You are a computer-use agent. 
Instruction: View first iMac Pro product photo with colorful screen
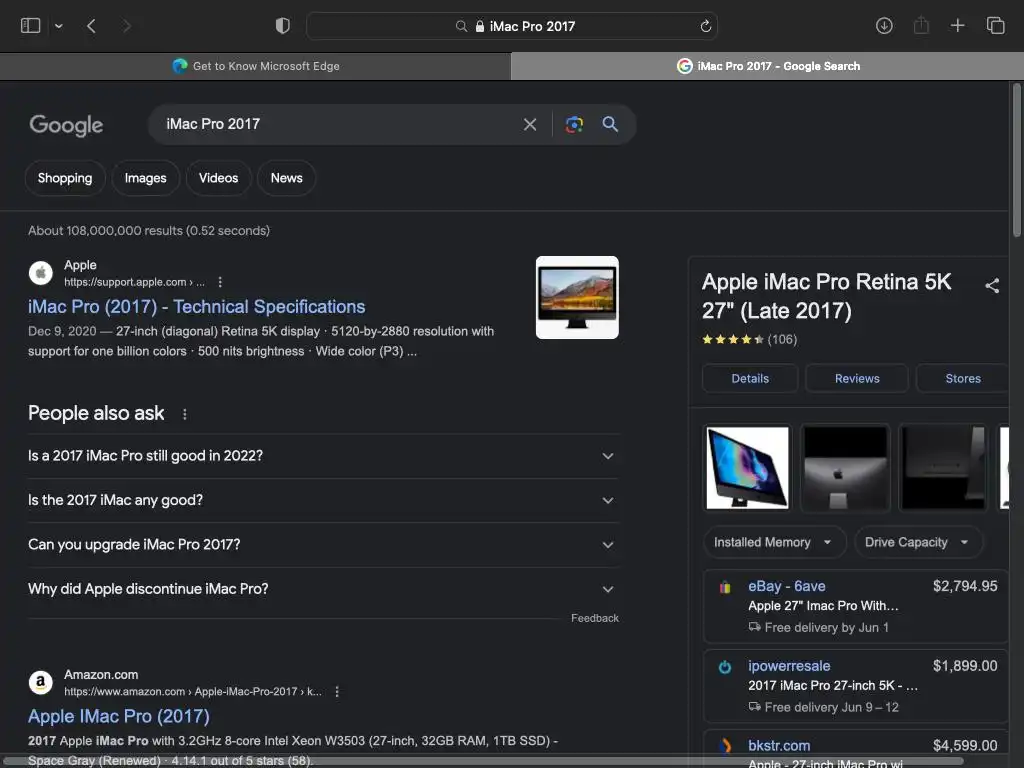tap(747, 468)
